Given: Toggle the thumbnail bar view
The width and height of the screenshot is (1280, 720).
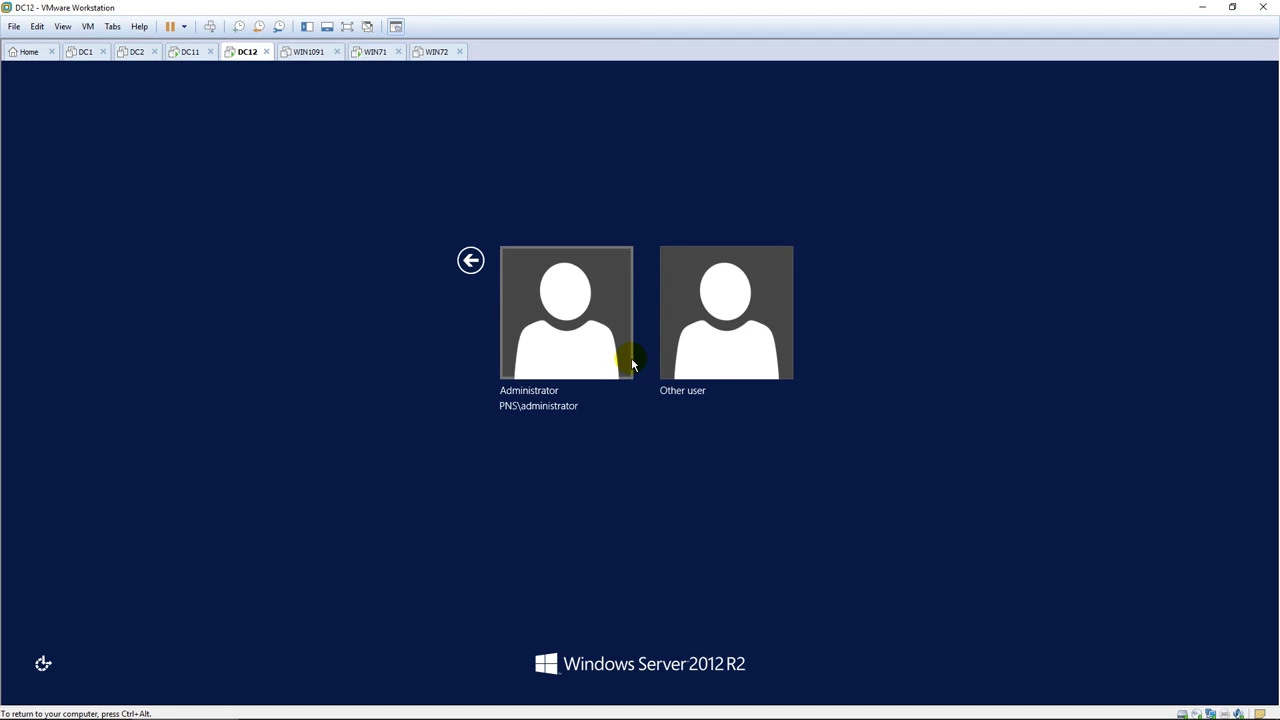Looking at the screenshot, I should [327, 26].
